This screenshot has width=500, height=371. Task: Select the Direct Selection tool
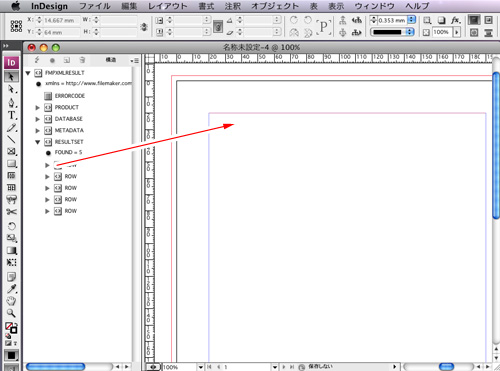pyautogui.click(x=11, y=89)
